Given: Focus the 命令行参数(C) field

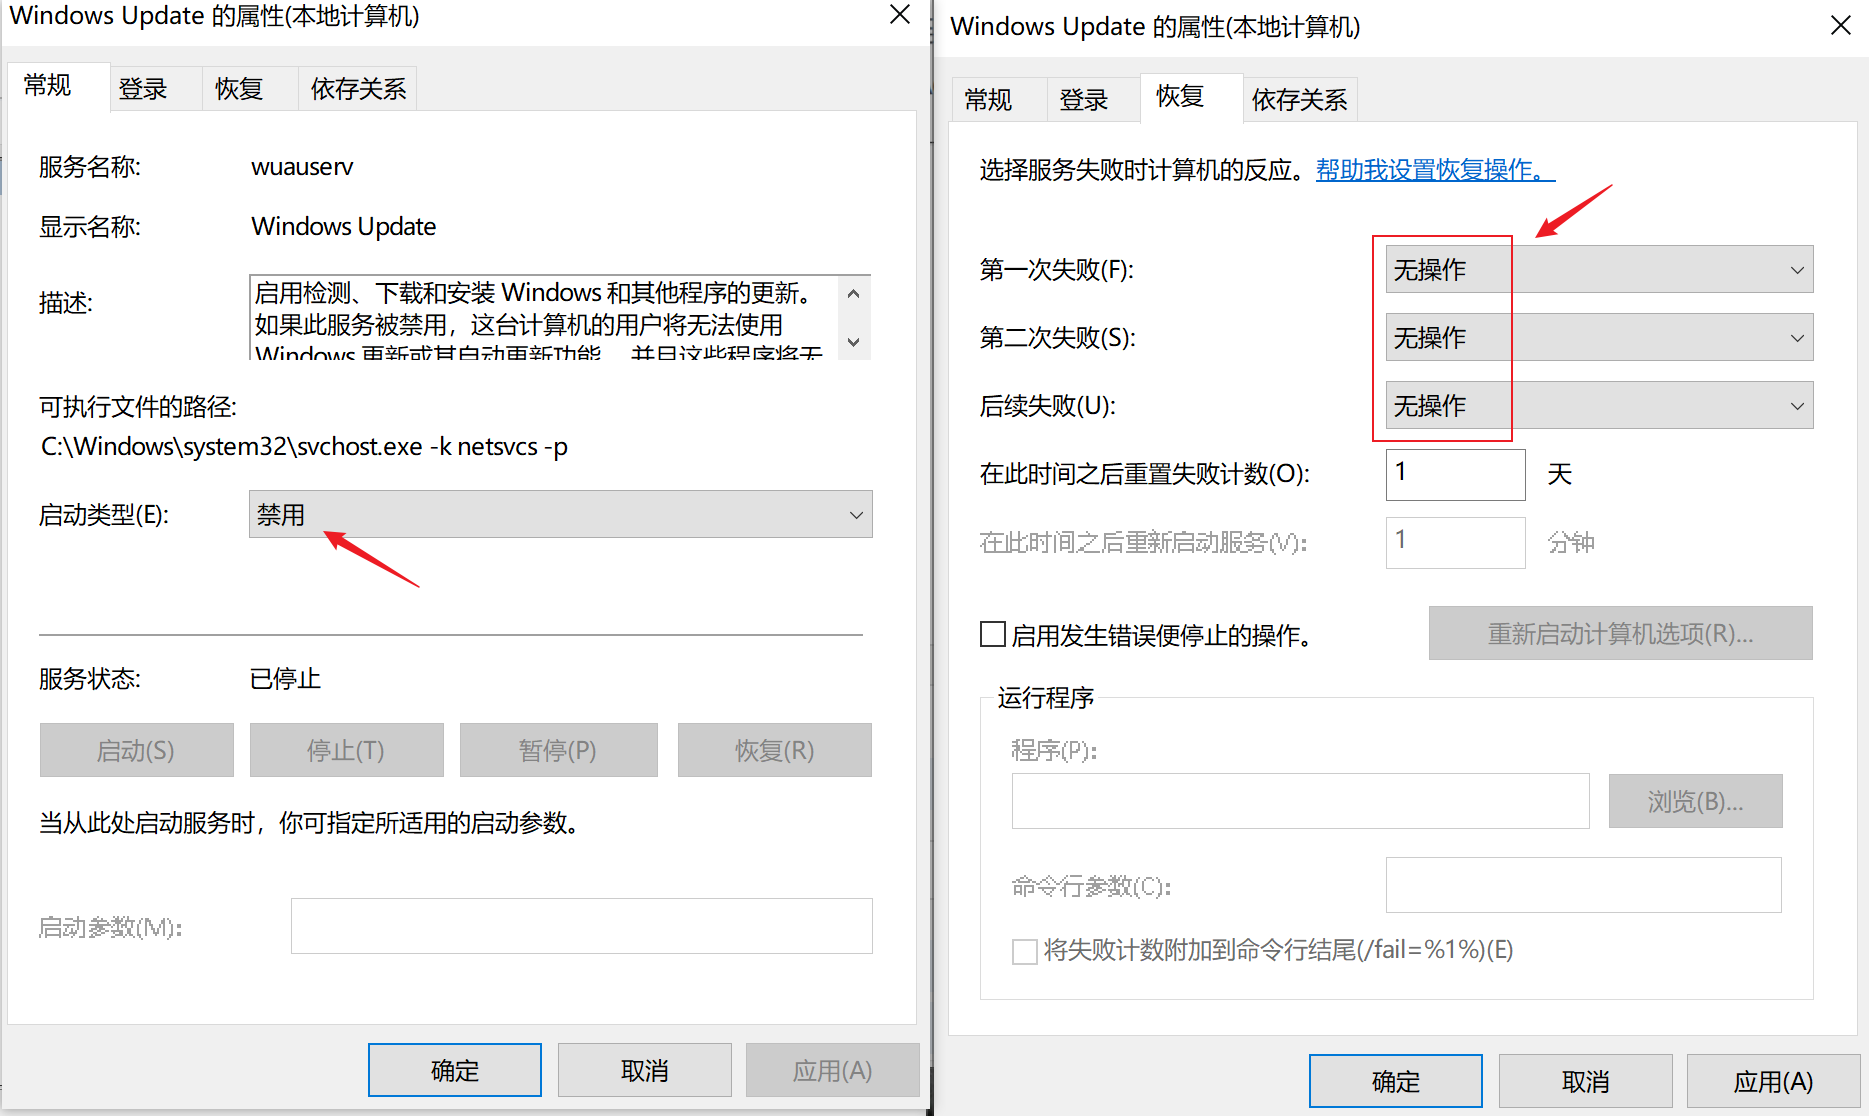Looking at the screenshot, I should (x=1583, y=885).
